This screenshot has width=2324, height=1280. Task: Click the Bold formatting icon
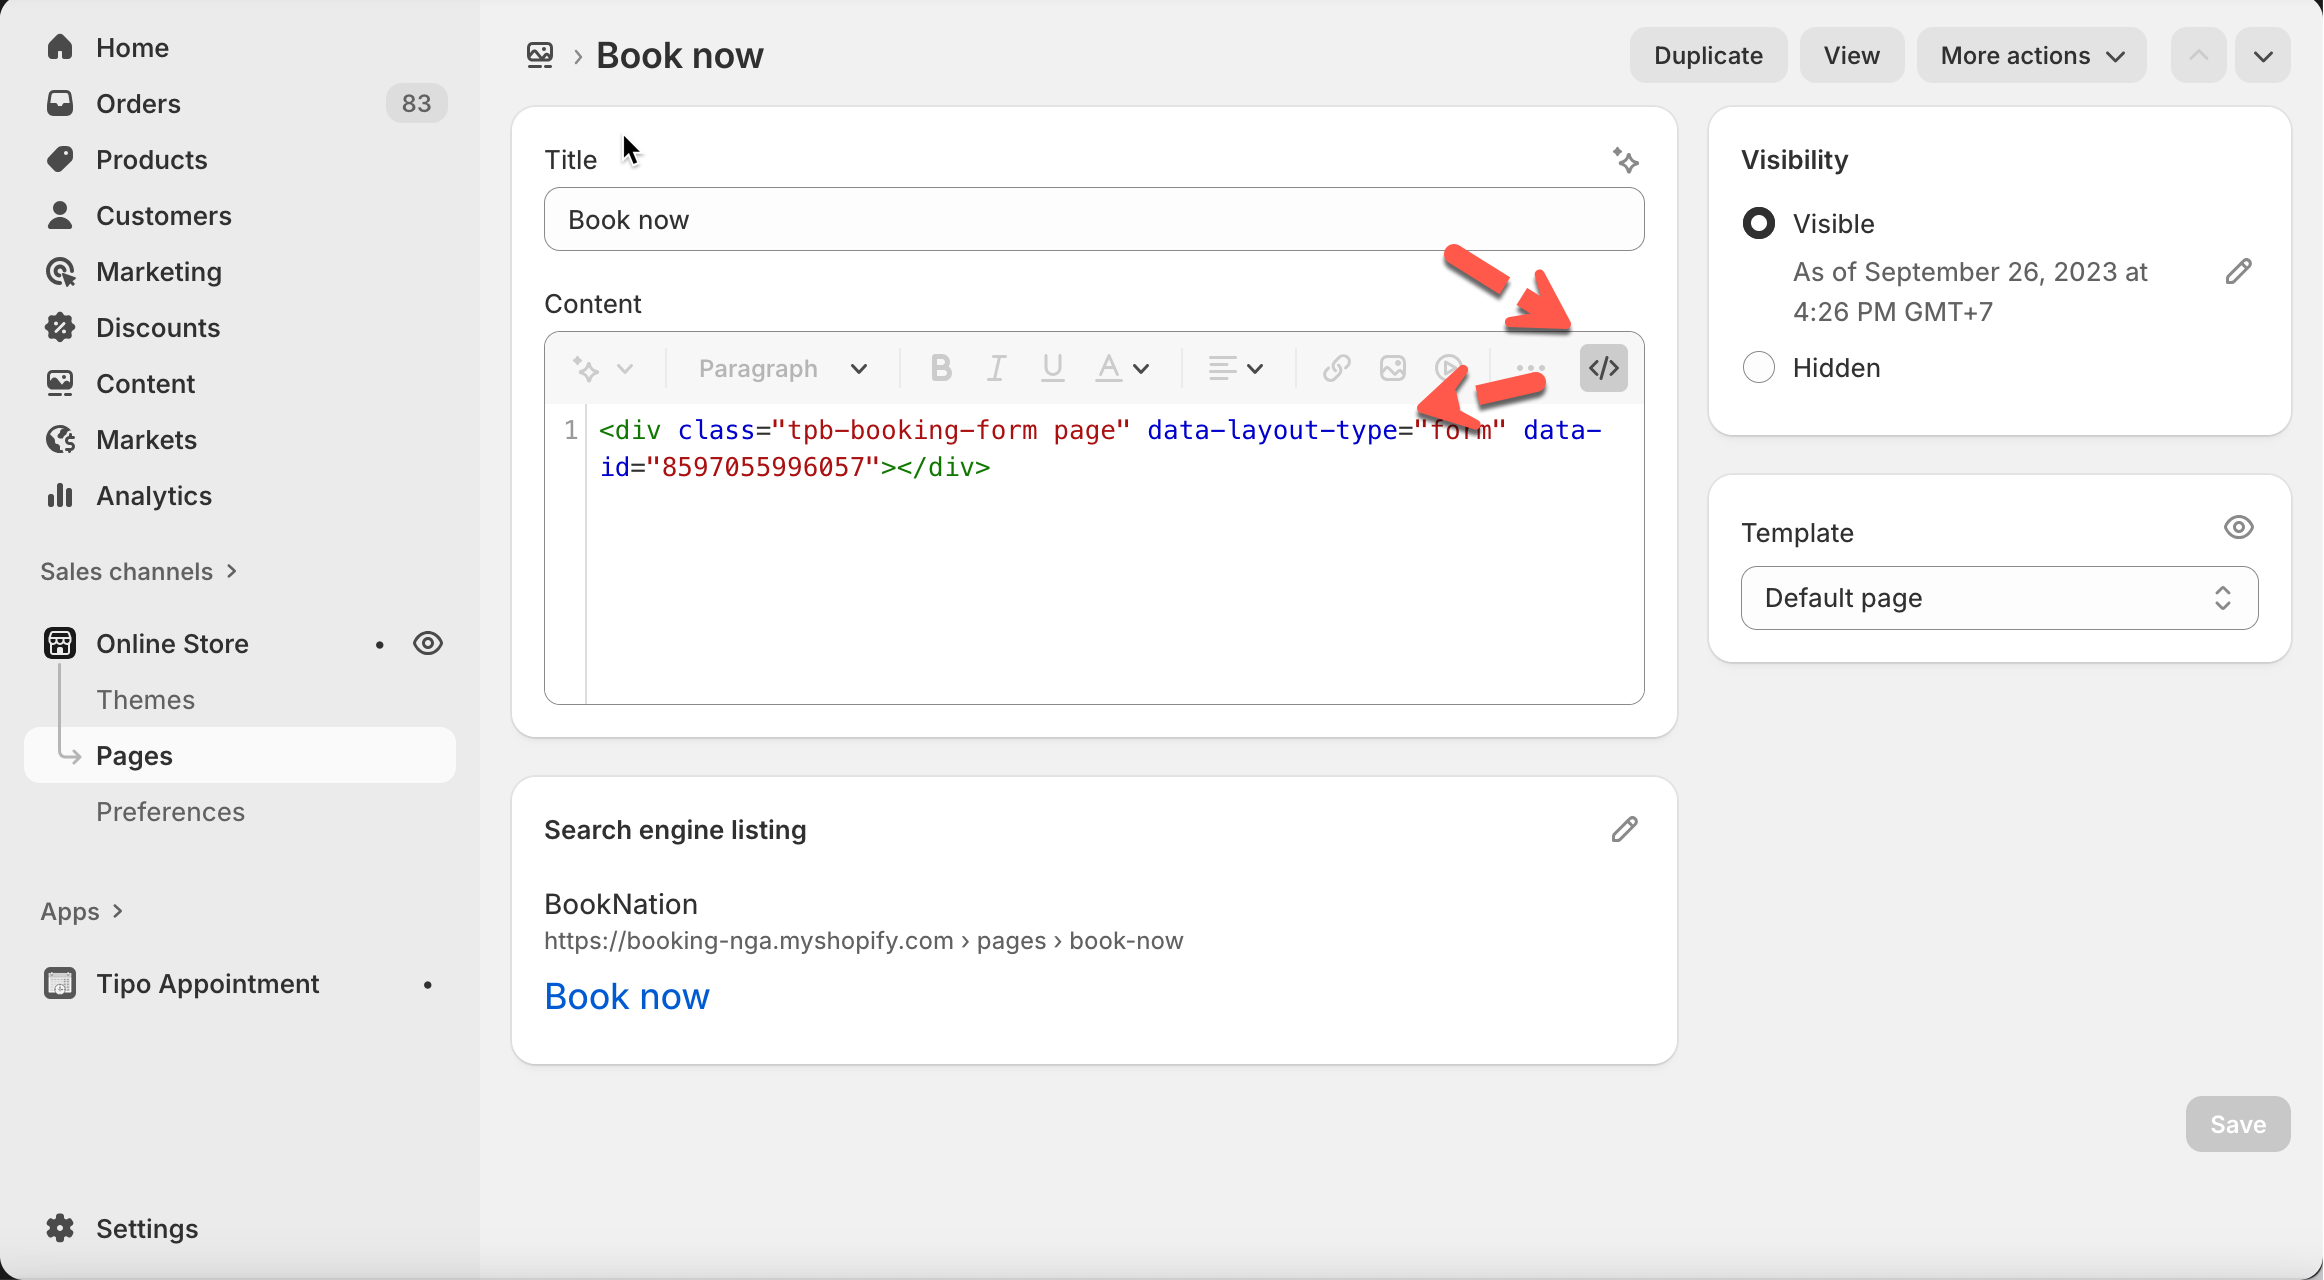(x=940, y=368)
